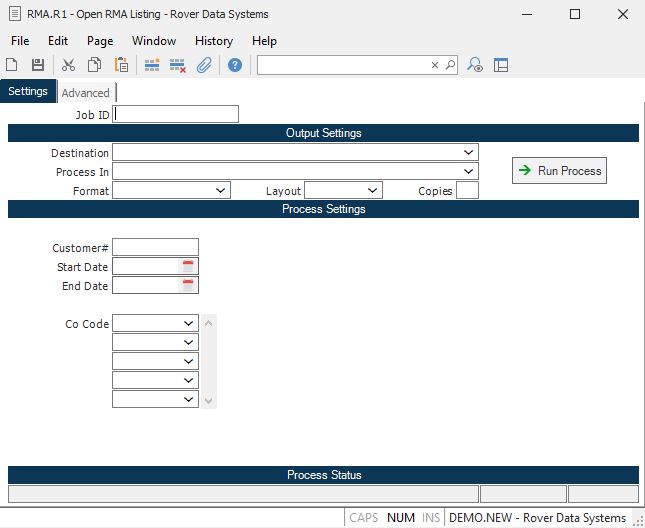Click the layout panel icon at toolbar end
Image resolution: width=645 pixels, height=528 pixels.
pos(501,65)
